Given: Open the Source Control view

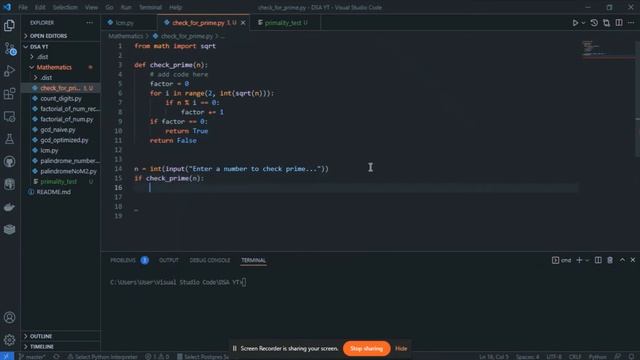Looking at the screenshot, I should click(9, 49).
